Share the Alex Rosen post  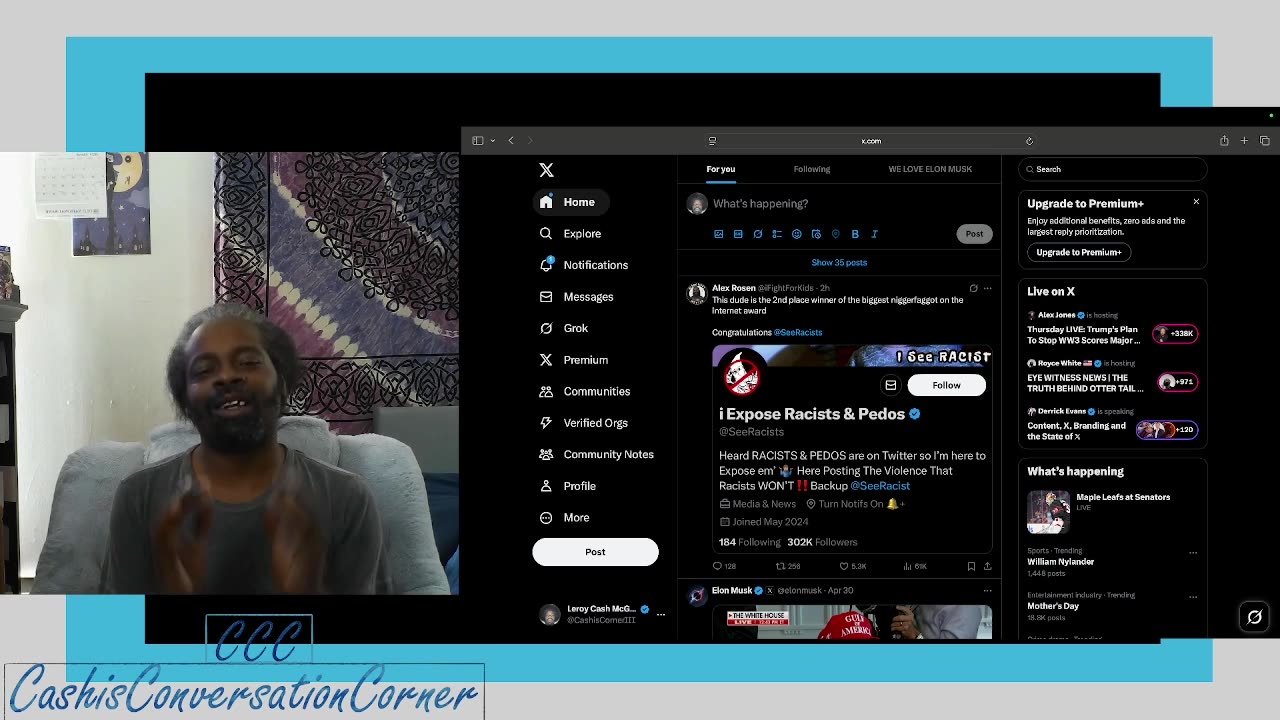pyautogui.click(x=987, y=566)
